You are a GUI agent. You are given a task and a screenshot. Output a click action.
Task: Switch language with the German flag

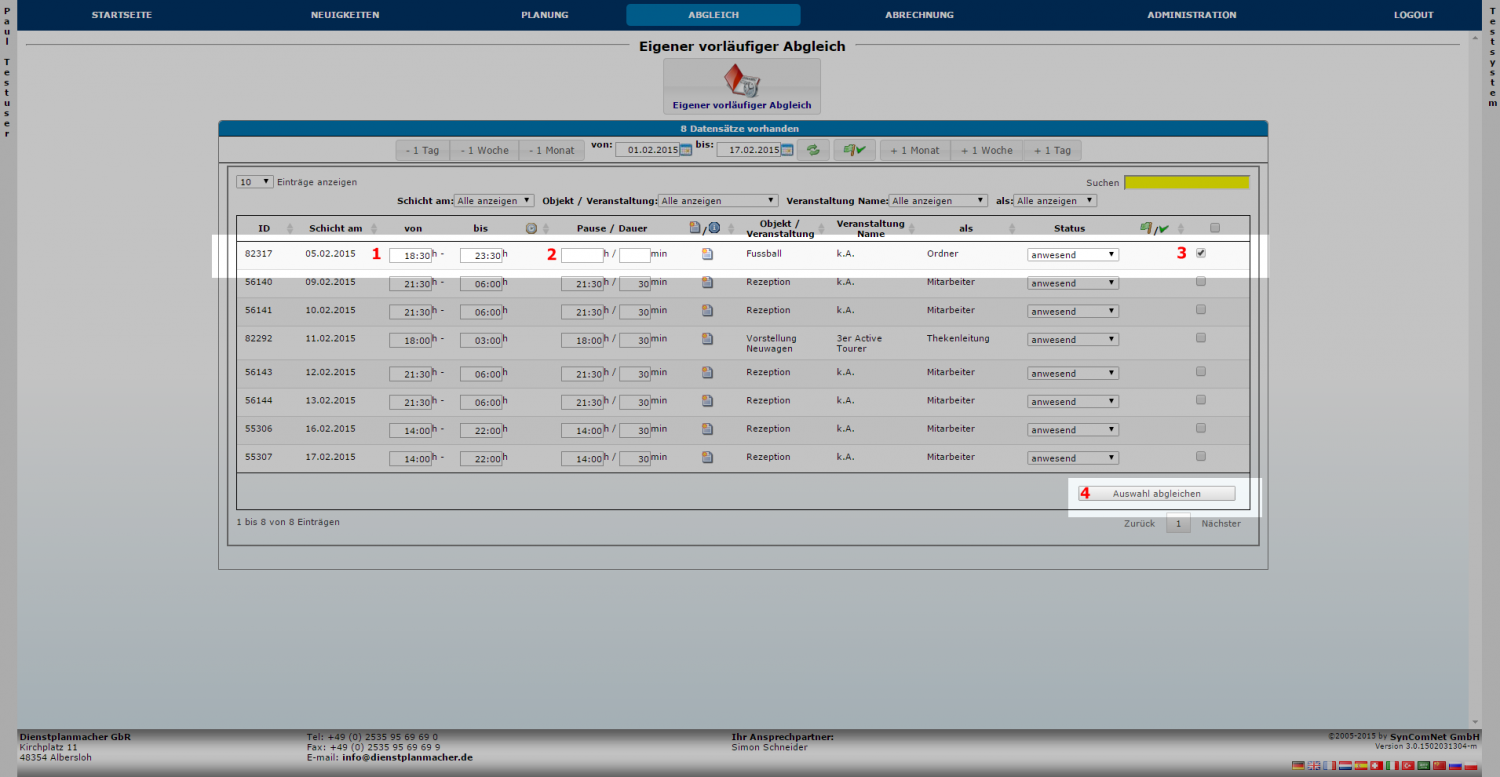[x=1298, y=765]
